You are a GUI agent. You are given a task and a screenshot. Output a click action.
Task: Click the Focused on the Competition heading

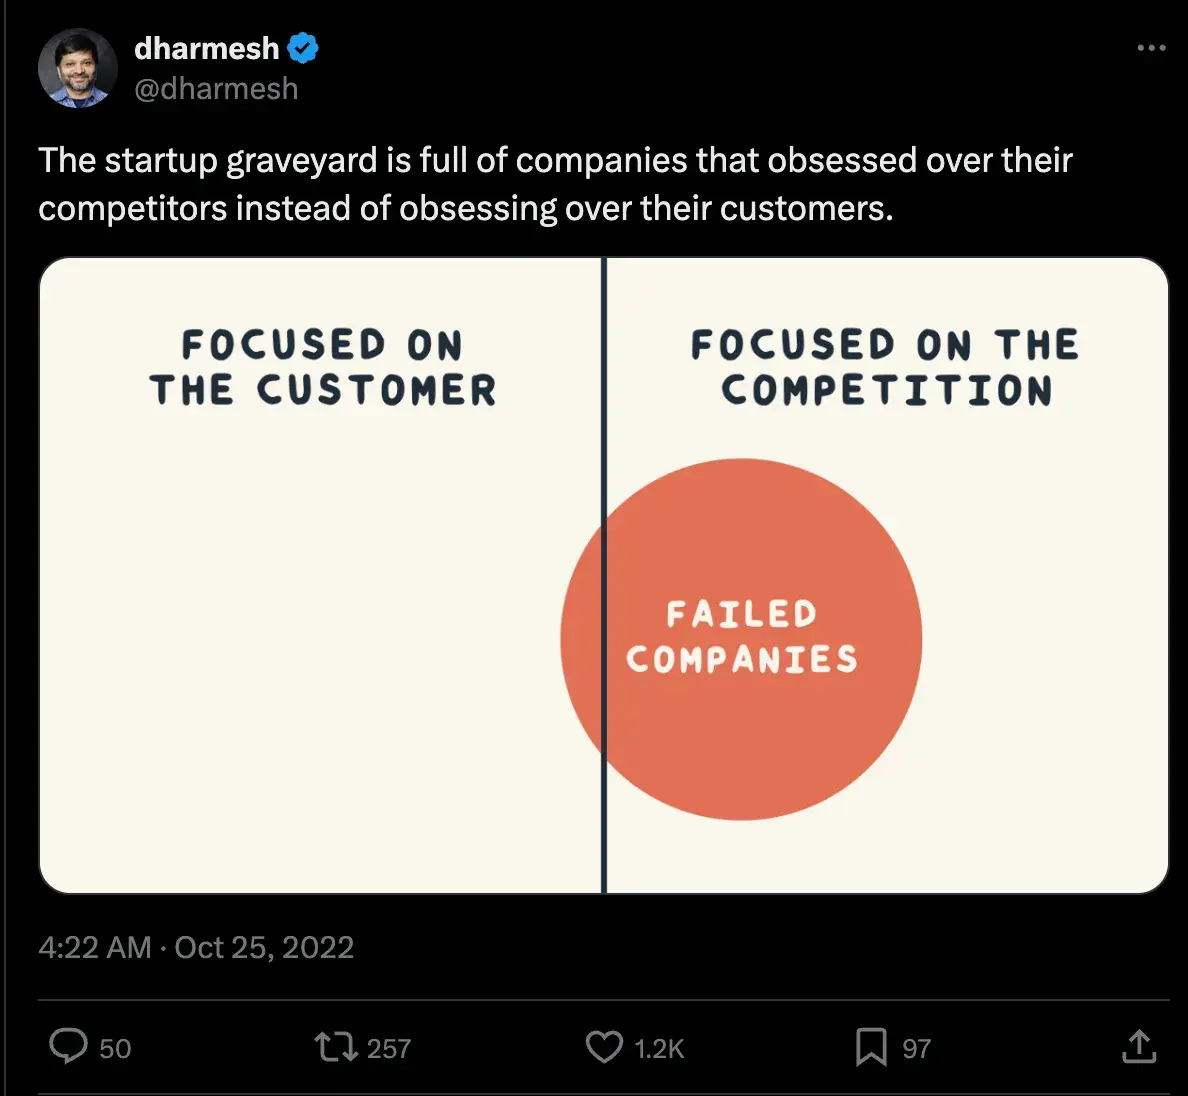(885, 367)
